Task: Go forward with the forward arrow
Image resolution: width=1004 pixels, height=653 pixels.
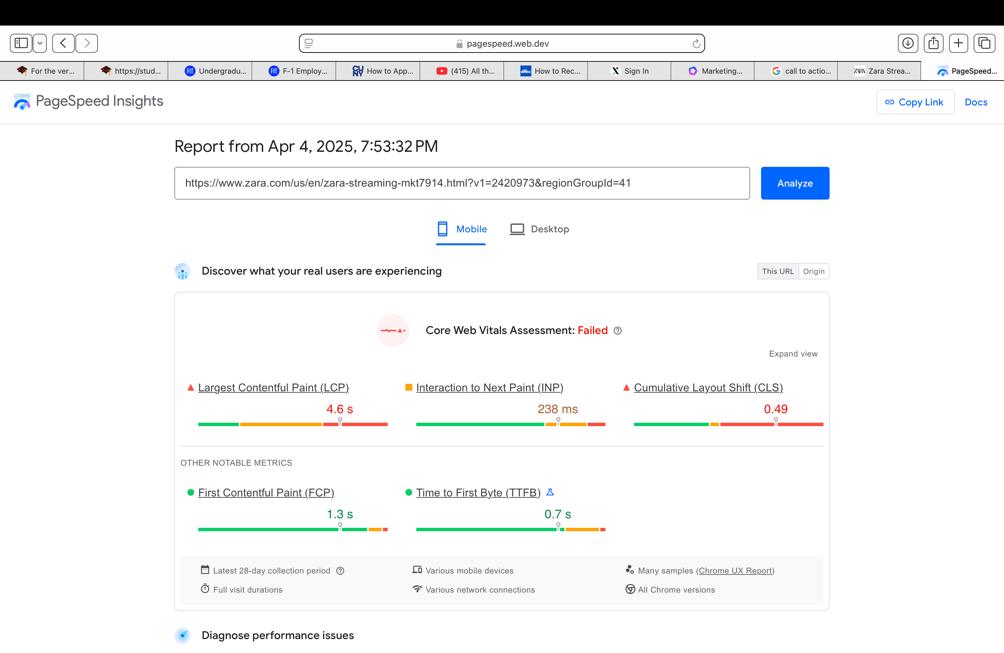Action: 87,43
